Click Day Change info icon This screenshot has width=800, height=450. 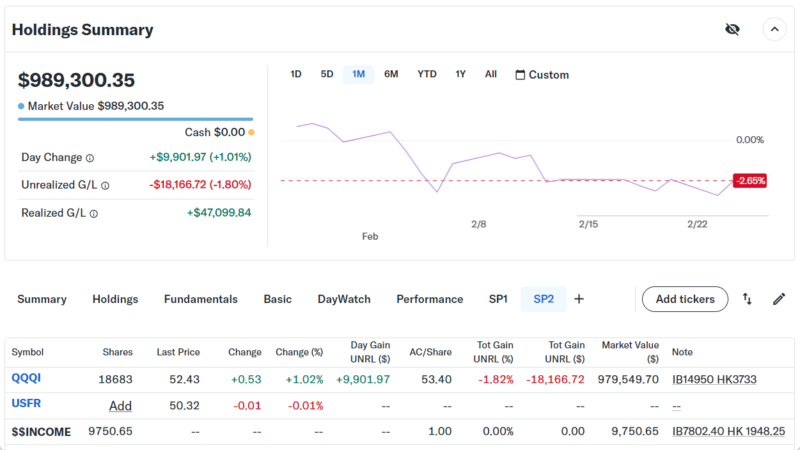tap(90, 158)
